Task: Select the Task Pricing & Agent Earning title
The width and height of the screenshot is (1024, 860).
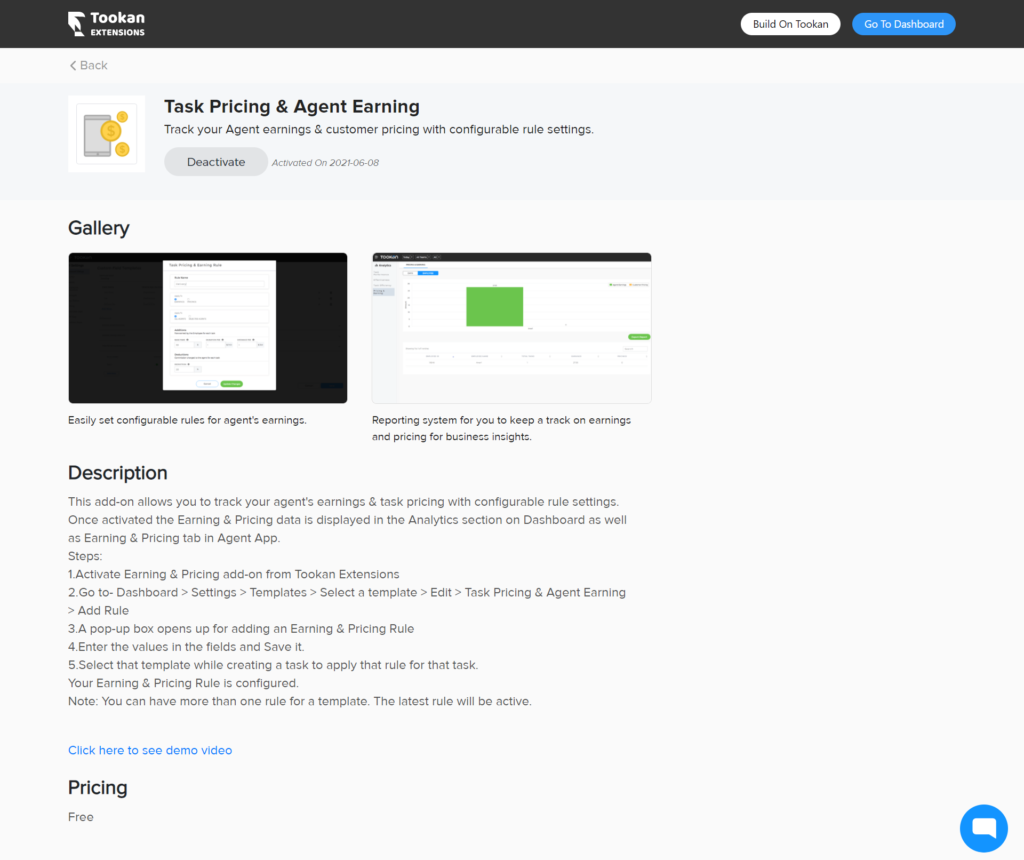Action: (292, 106)
